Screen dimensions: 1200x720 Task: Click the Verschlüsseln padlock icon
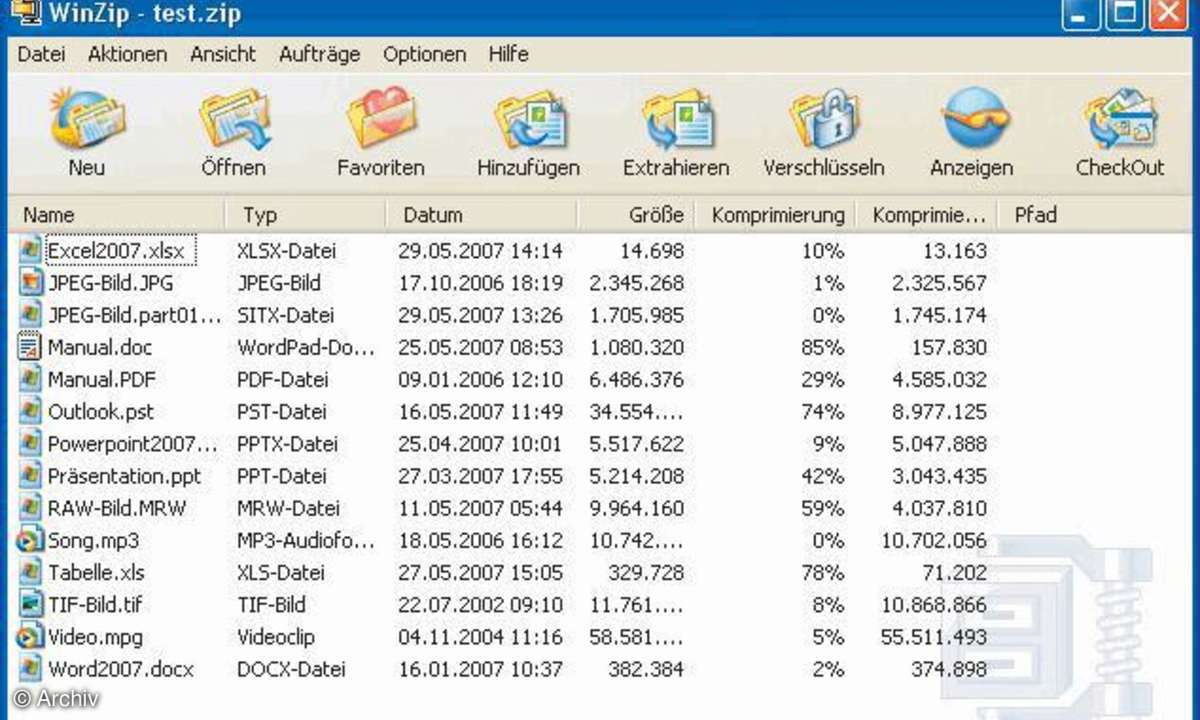pyautogui.click(x=824, y=118)
